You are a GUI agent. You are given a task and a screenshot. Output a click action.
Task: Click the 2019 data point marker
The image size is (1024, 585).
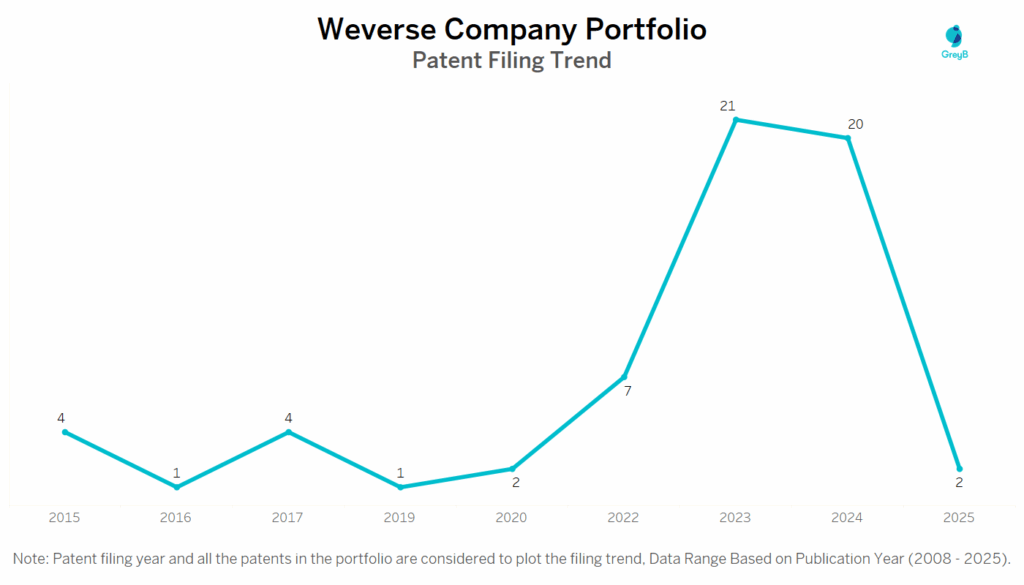[401, 487]
